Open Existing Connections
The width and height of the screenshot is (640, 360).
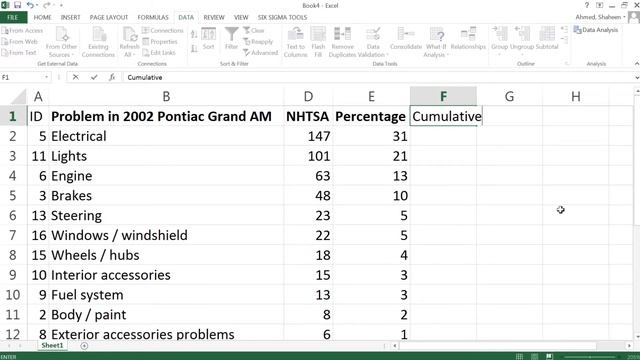(x=98, y=42)
